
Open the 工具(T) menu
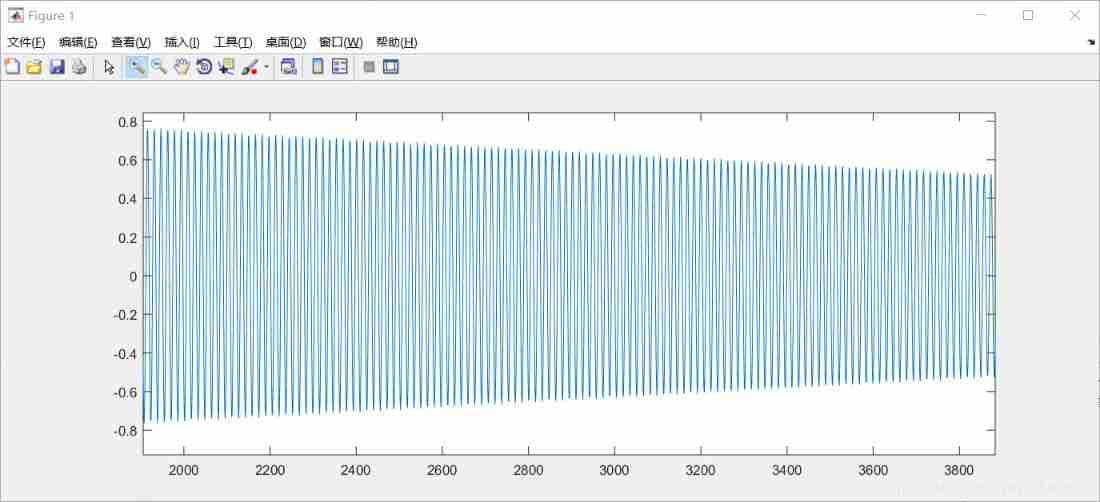coord(233,42)
